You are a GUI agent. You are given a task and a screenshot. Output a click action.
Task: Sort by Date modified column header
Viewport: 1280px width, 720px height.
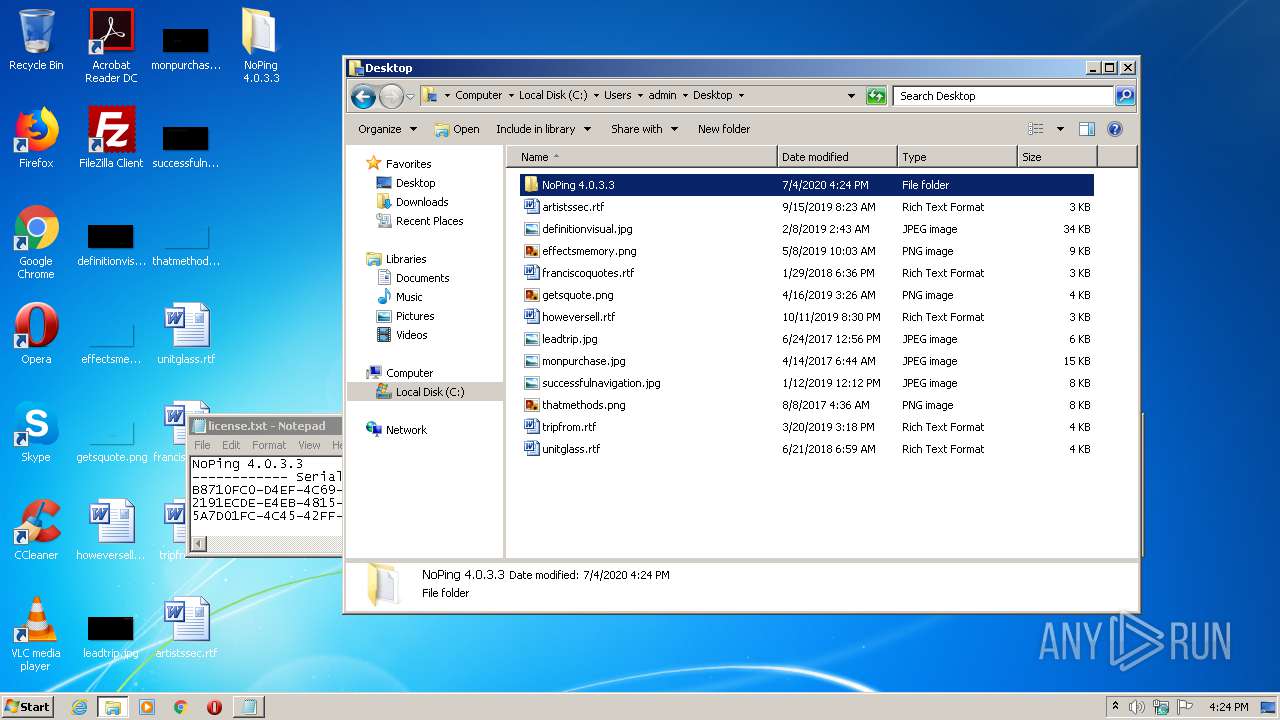(x=837, y=157)
